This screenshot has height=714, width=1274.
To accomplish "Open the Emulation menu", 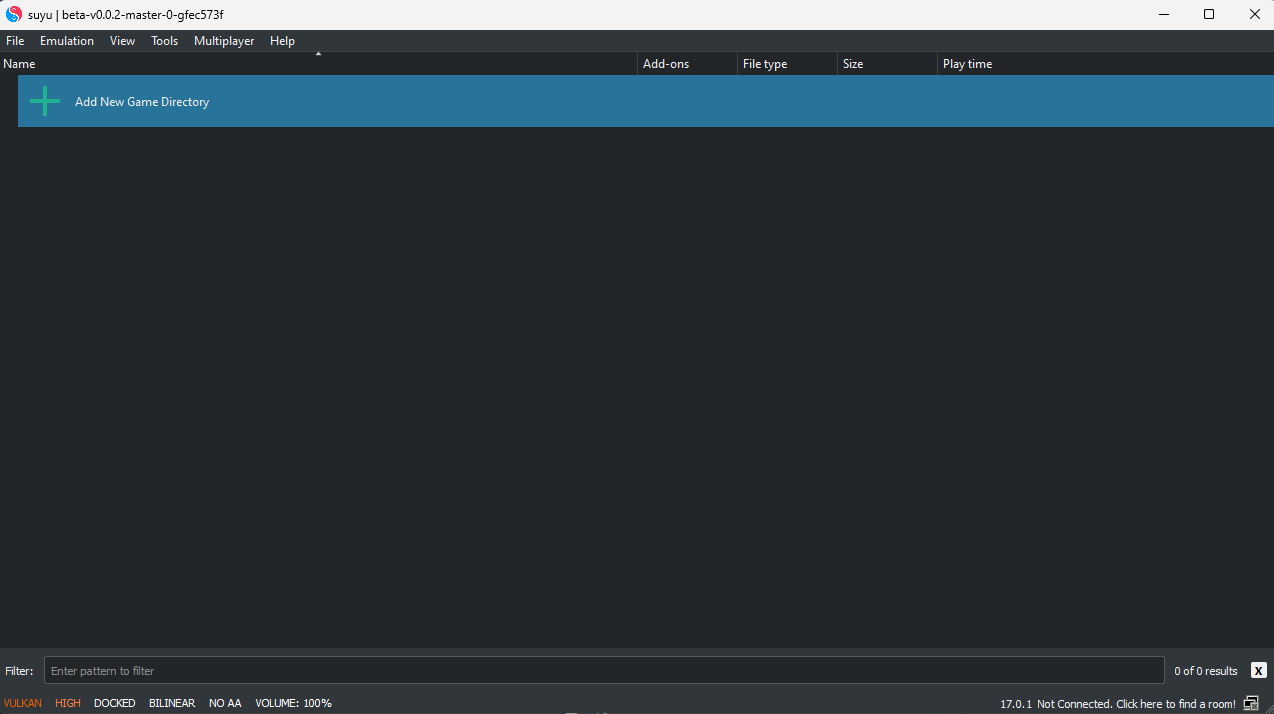I will (67, 41).
